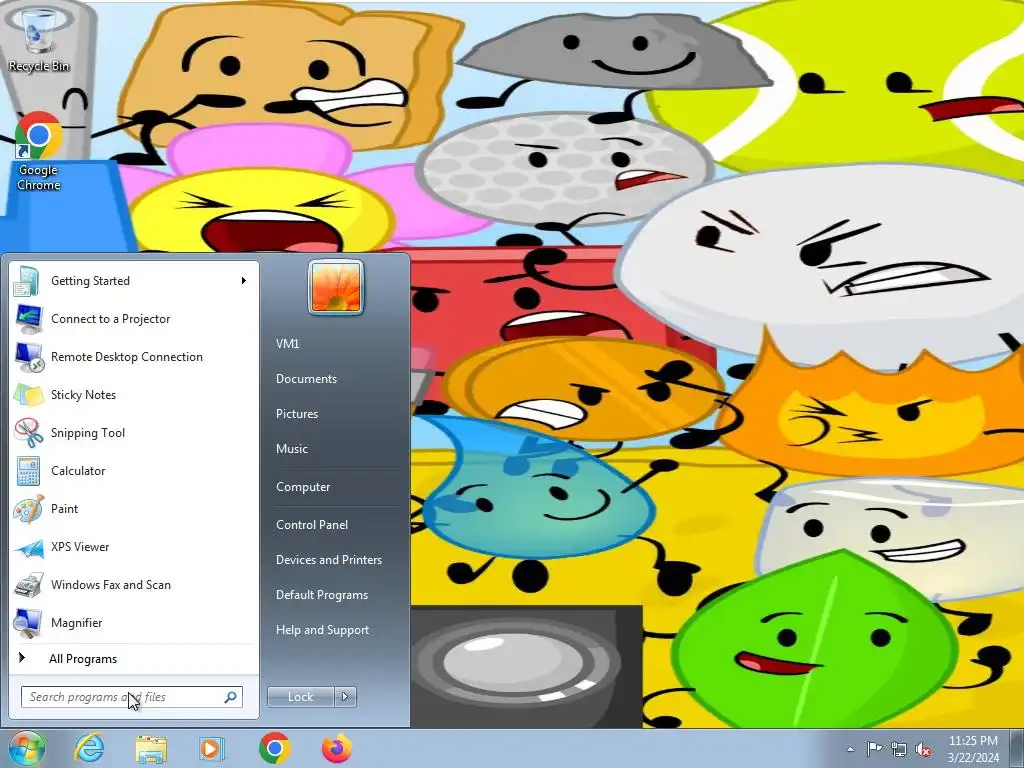Open Control Panel

(x=312, y=524)
